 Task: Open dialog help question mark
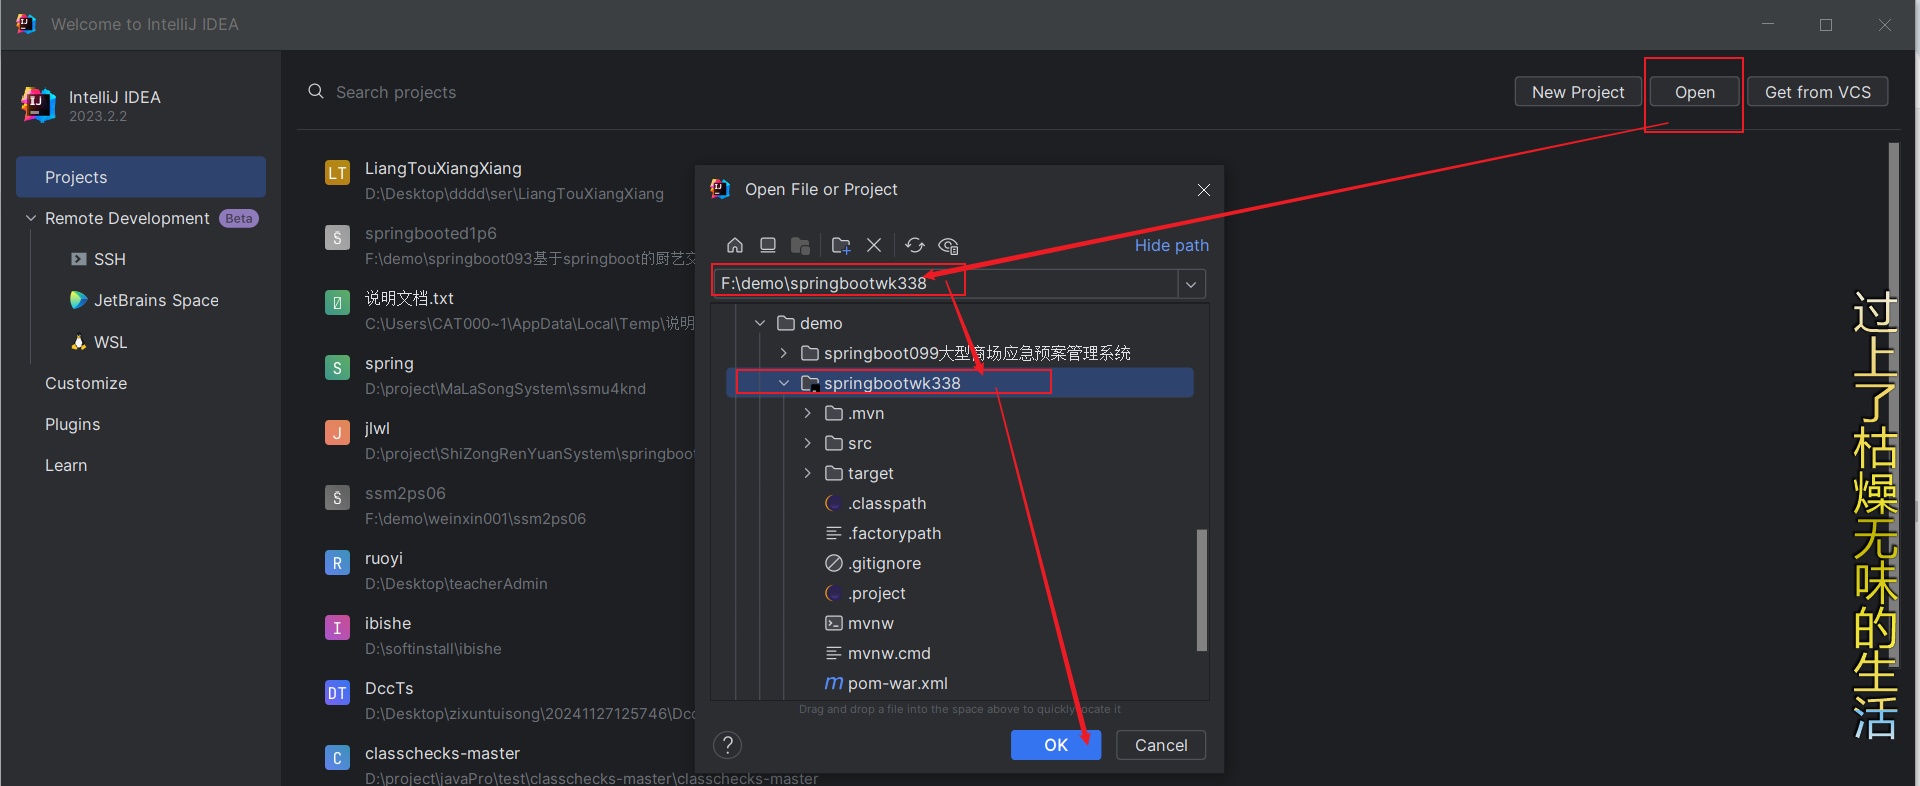pyautogui.click(x=728, y=745)
